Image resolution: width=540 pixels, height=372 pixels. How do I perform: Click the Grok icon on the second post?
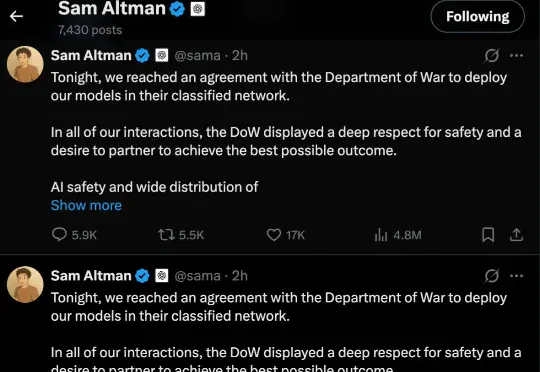[x=491, y=276]
